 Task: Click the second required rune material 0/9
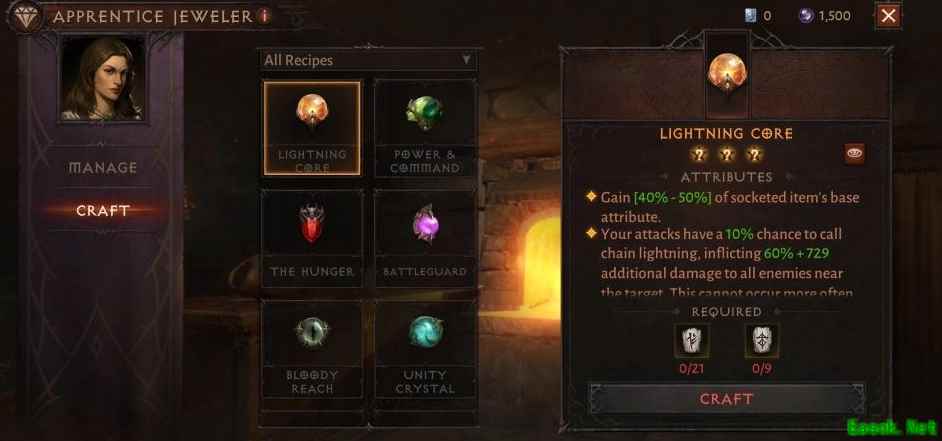pyautogui.click(x=762, y=341)
